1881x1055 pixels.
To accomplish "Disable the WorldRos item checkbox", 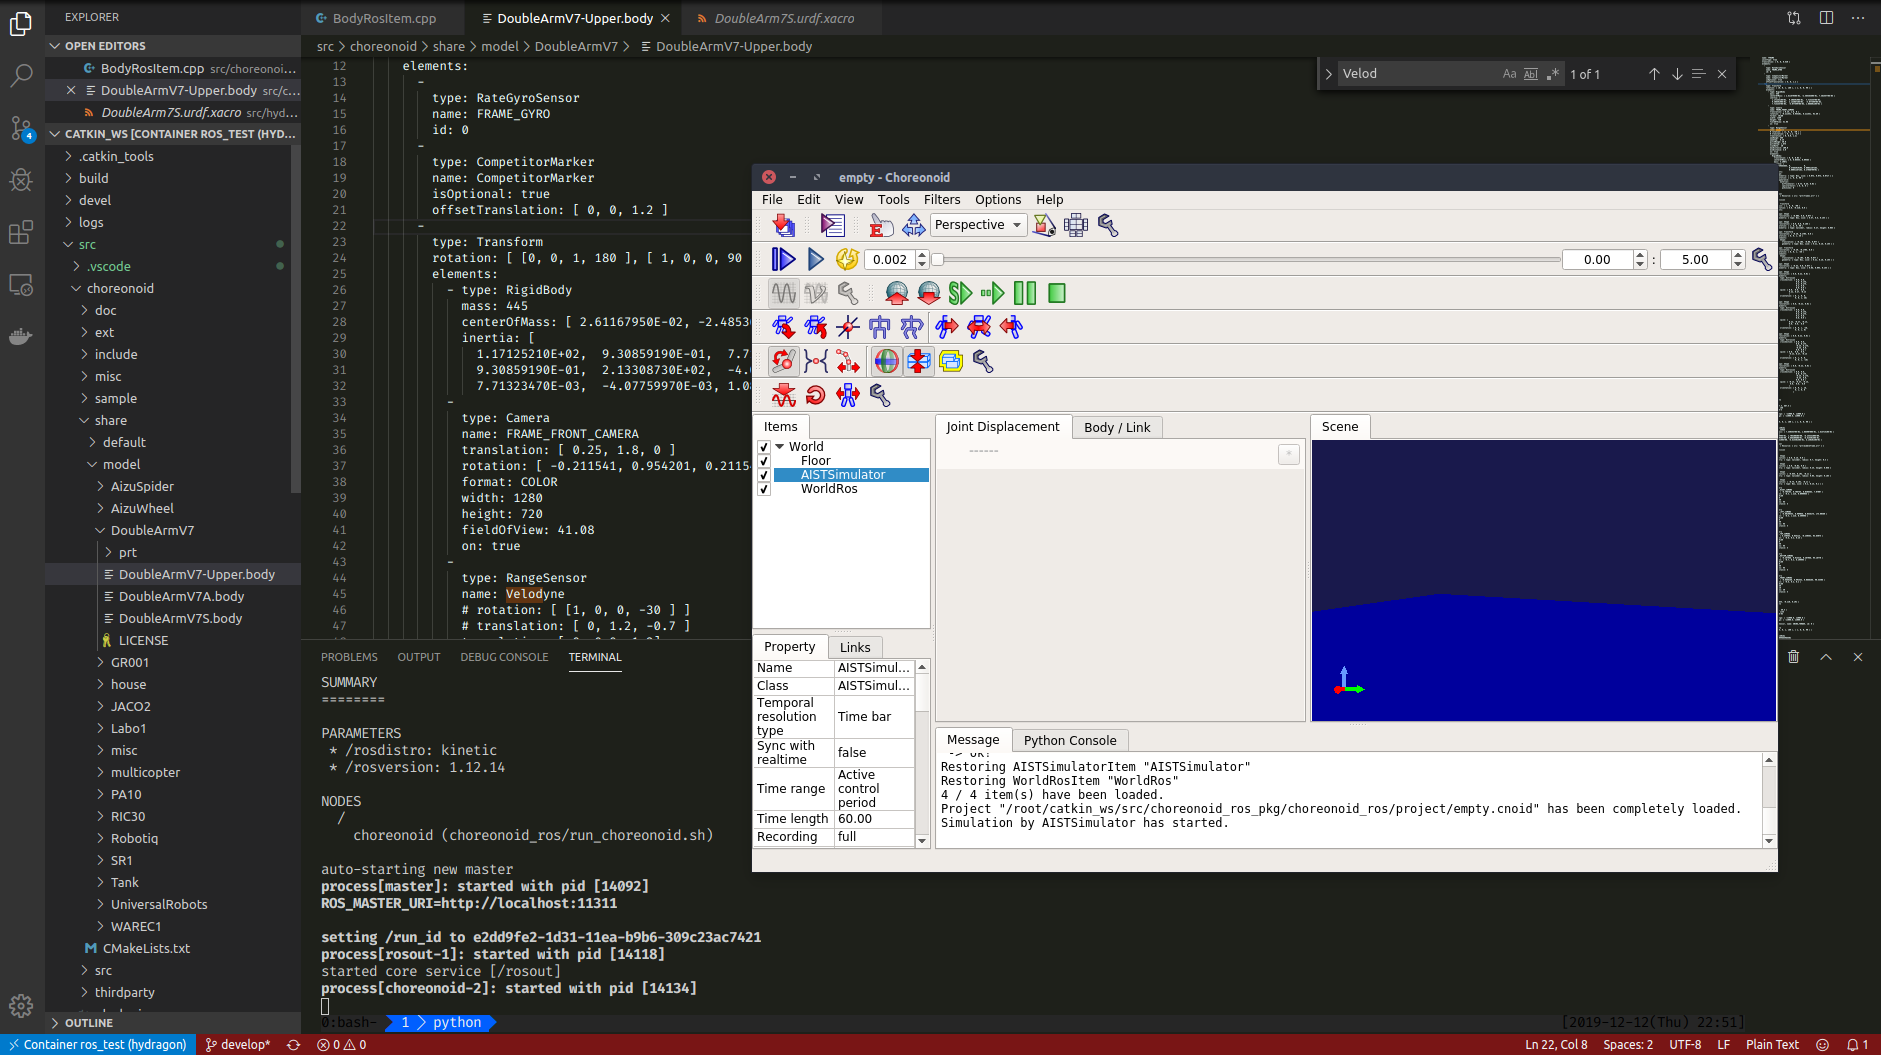I will [x=764, y=489].
